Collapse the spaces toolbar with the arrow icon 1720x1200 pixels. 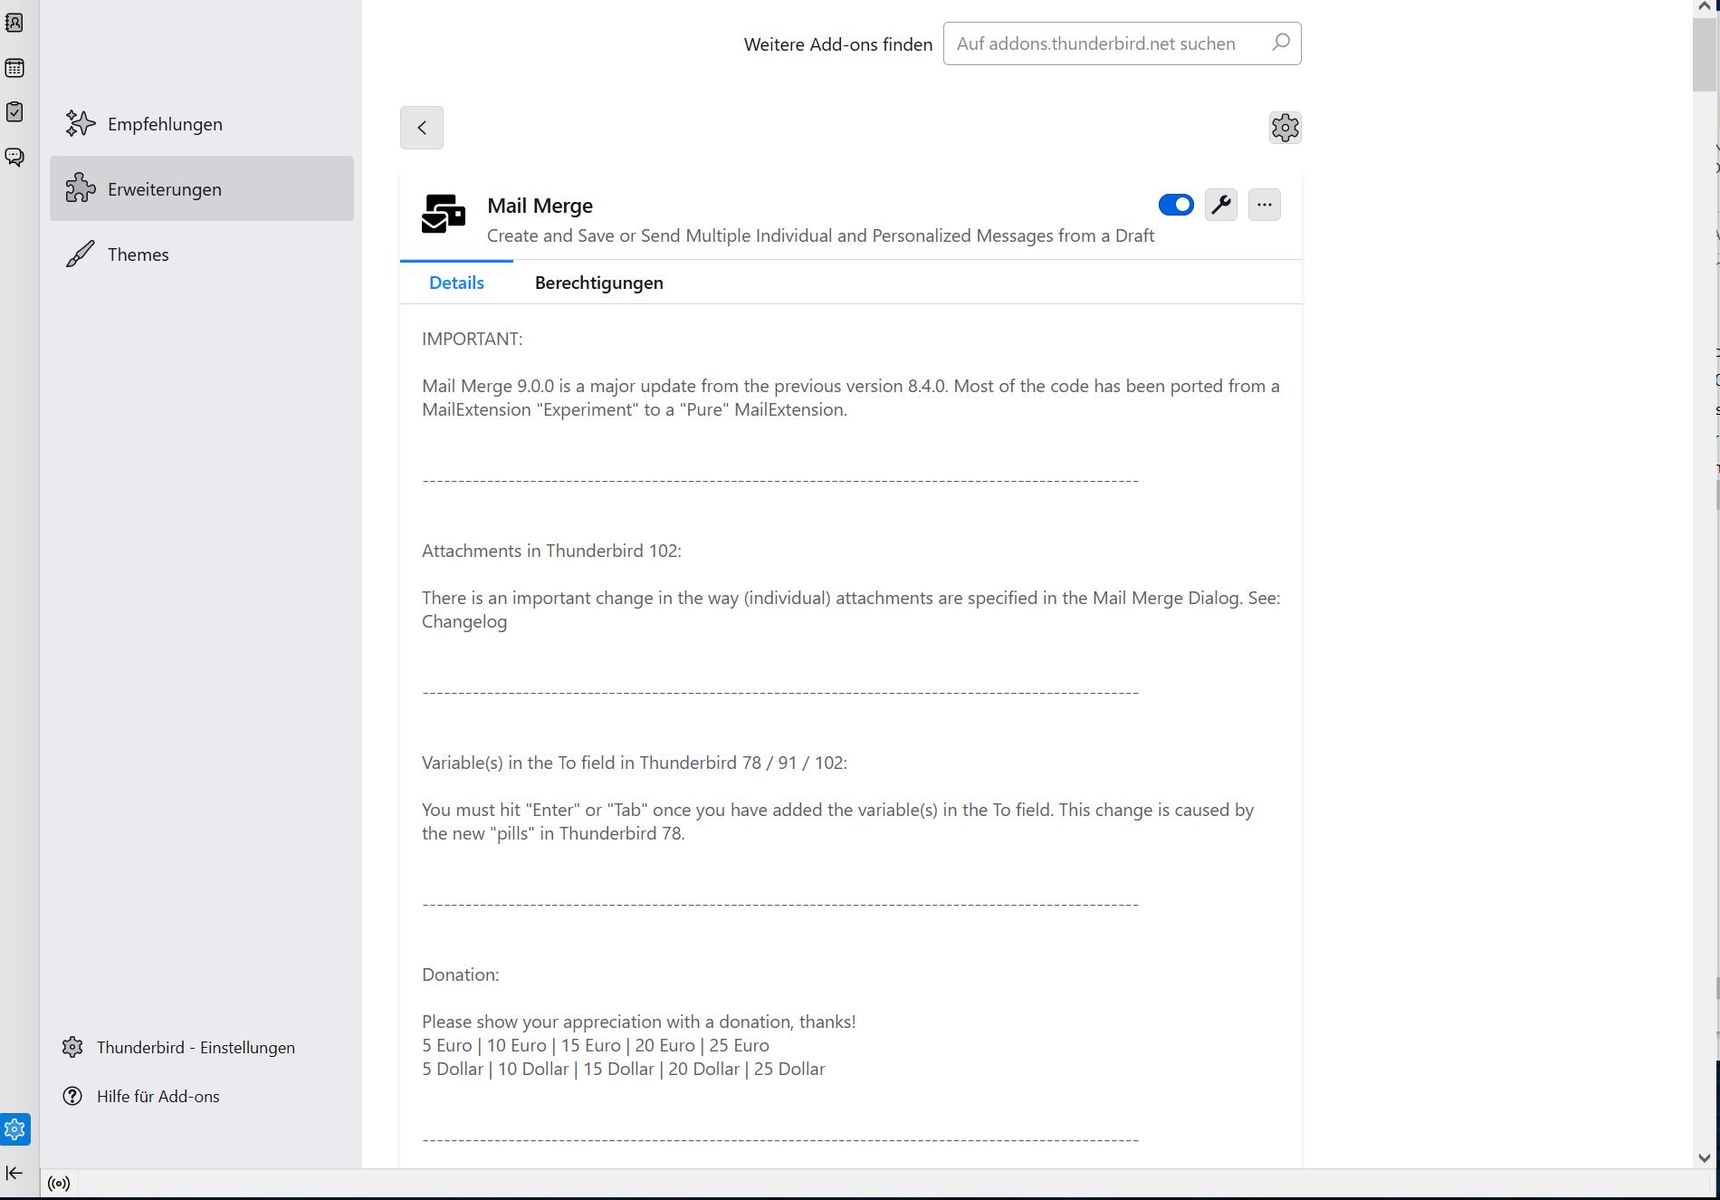pyautogui.click(x=14, y=1173)
